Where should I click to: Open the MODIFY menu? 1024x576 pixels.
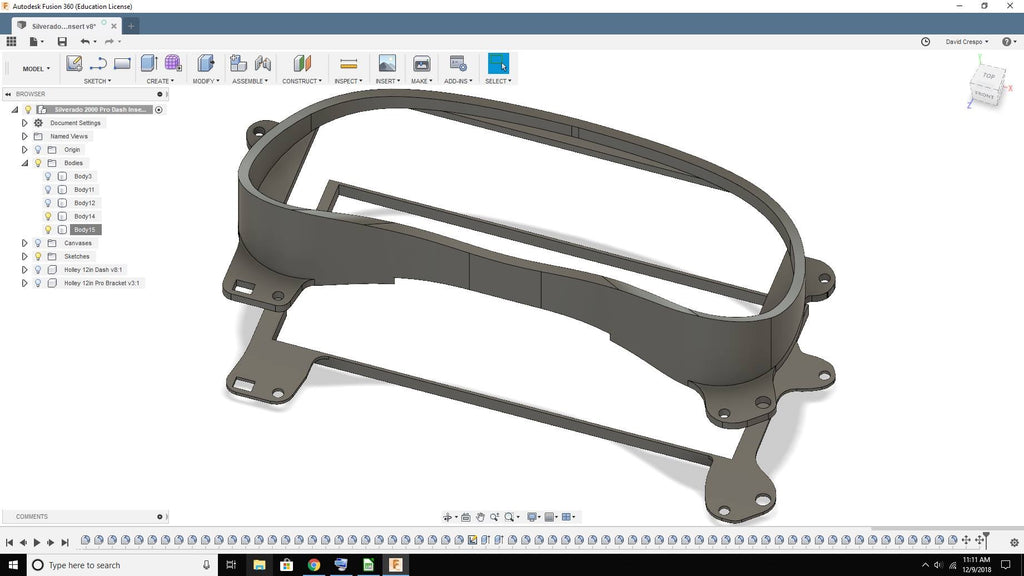[x=206, y=81]
